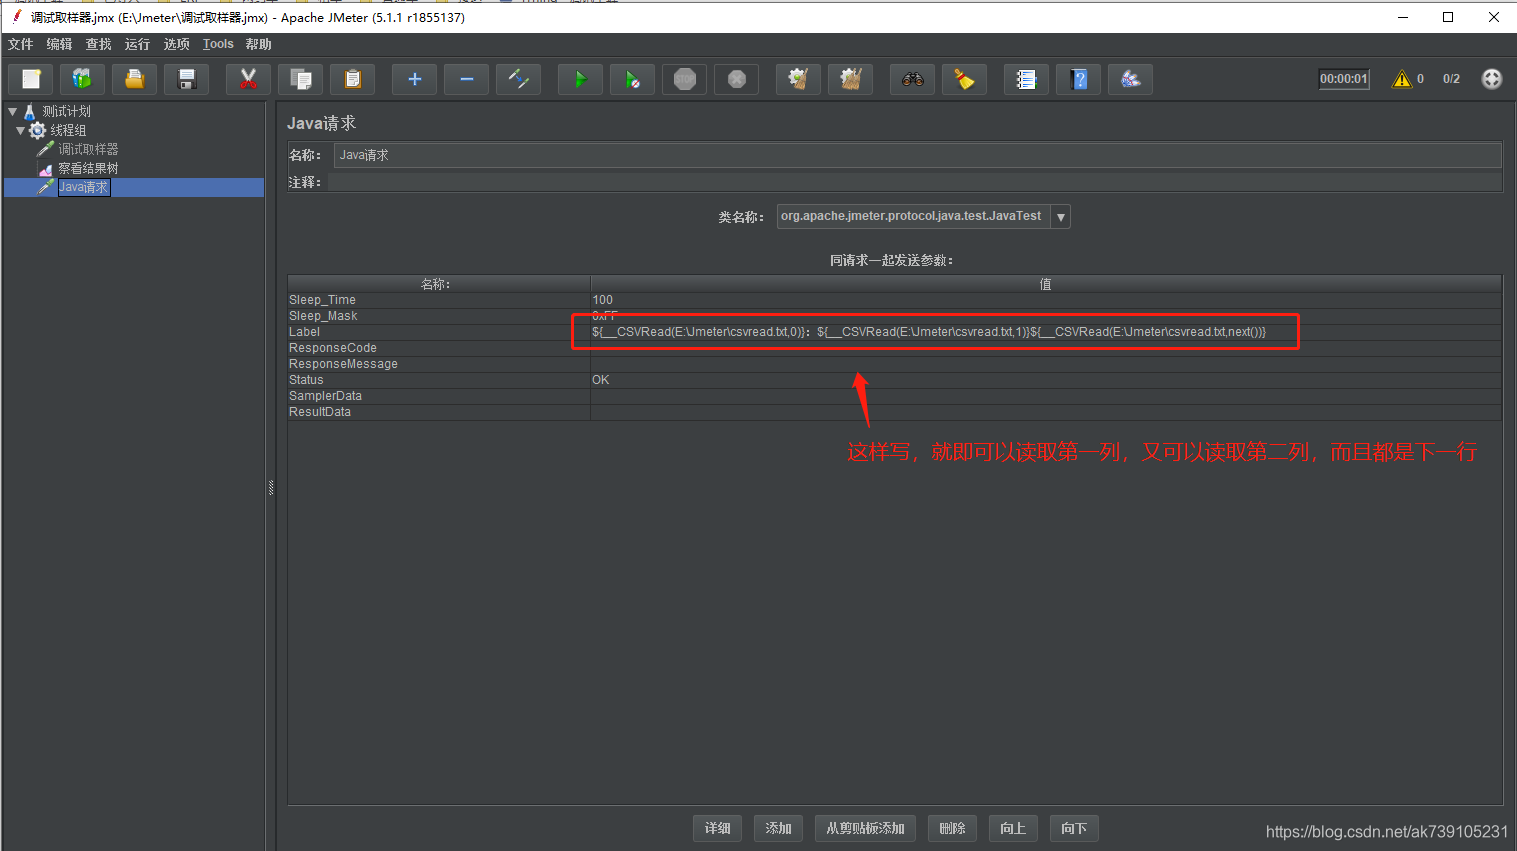This screenshot has height=851, width=1517.
Task: Click the Paste clipboard icon
Action: coord(353,79)
